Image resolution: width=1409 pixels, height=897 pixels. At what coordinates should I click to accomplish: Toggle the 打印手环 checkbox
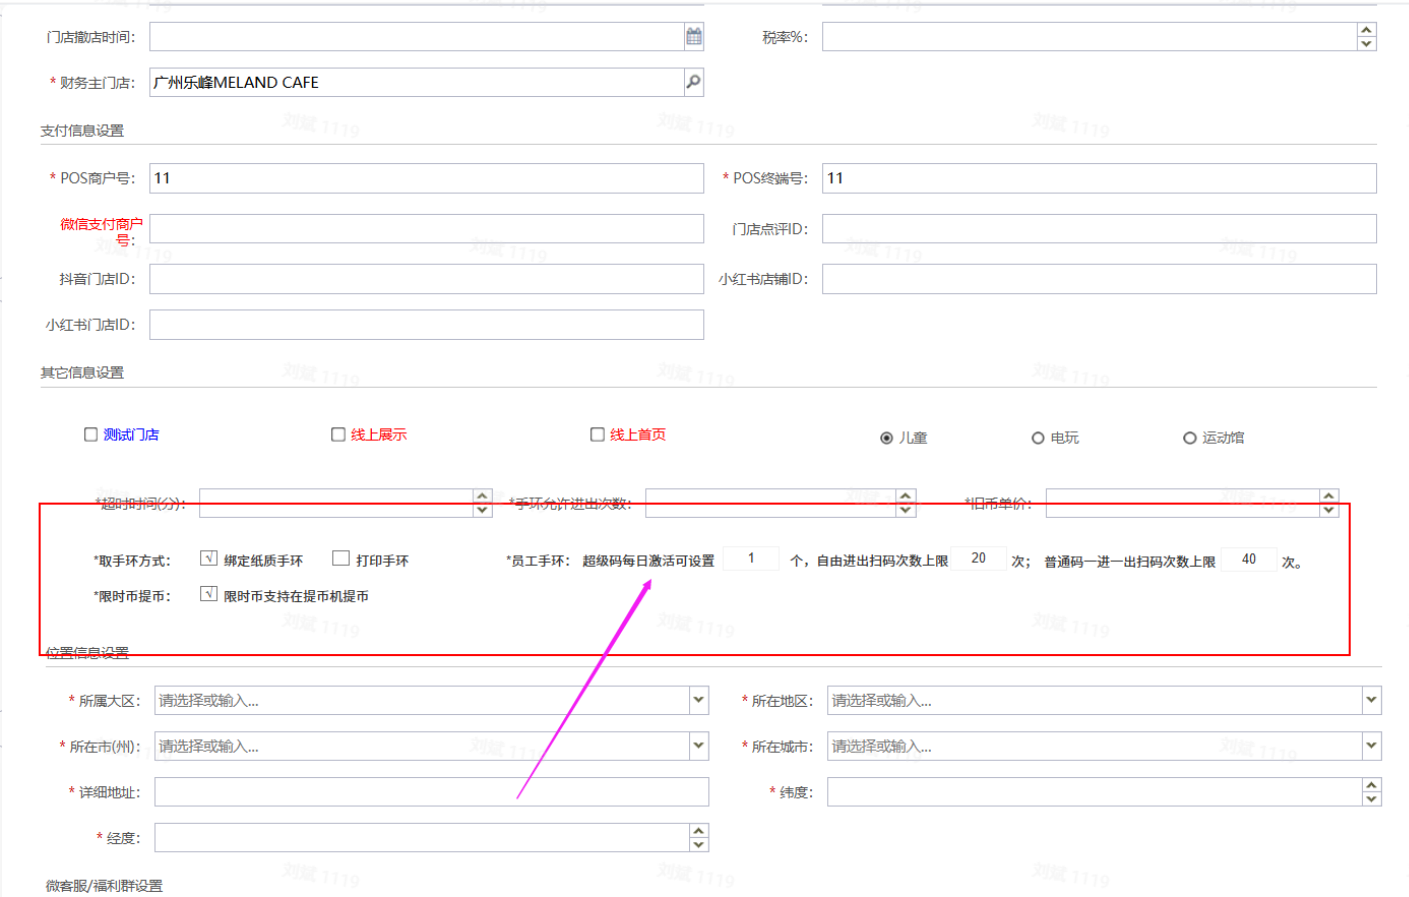pos(341,559)
